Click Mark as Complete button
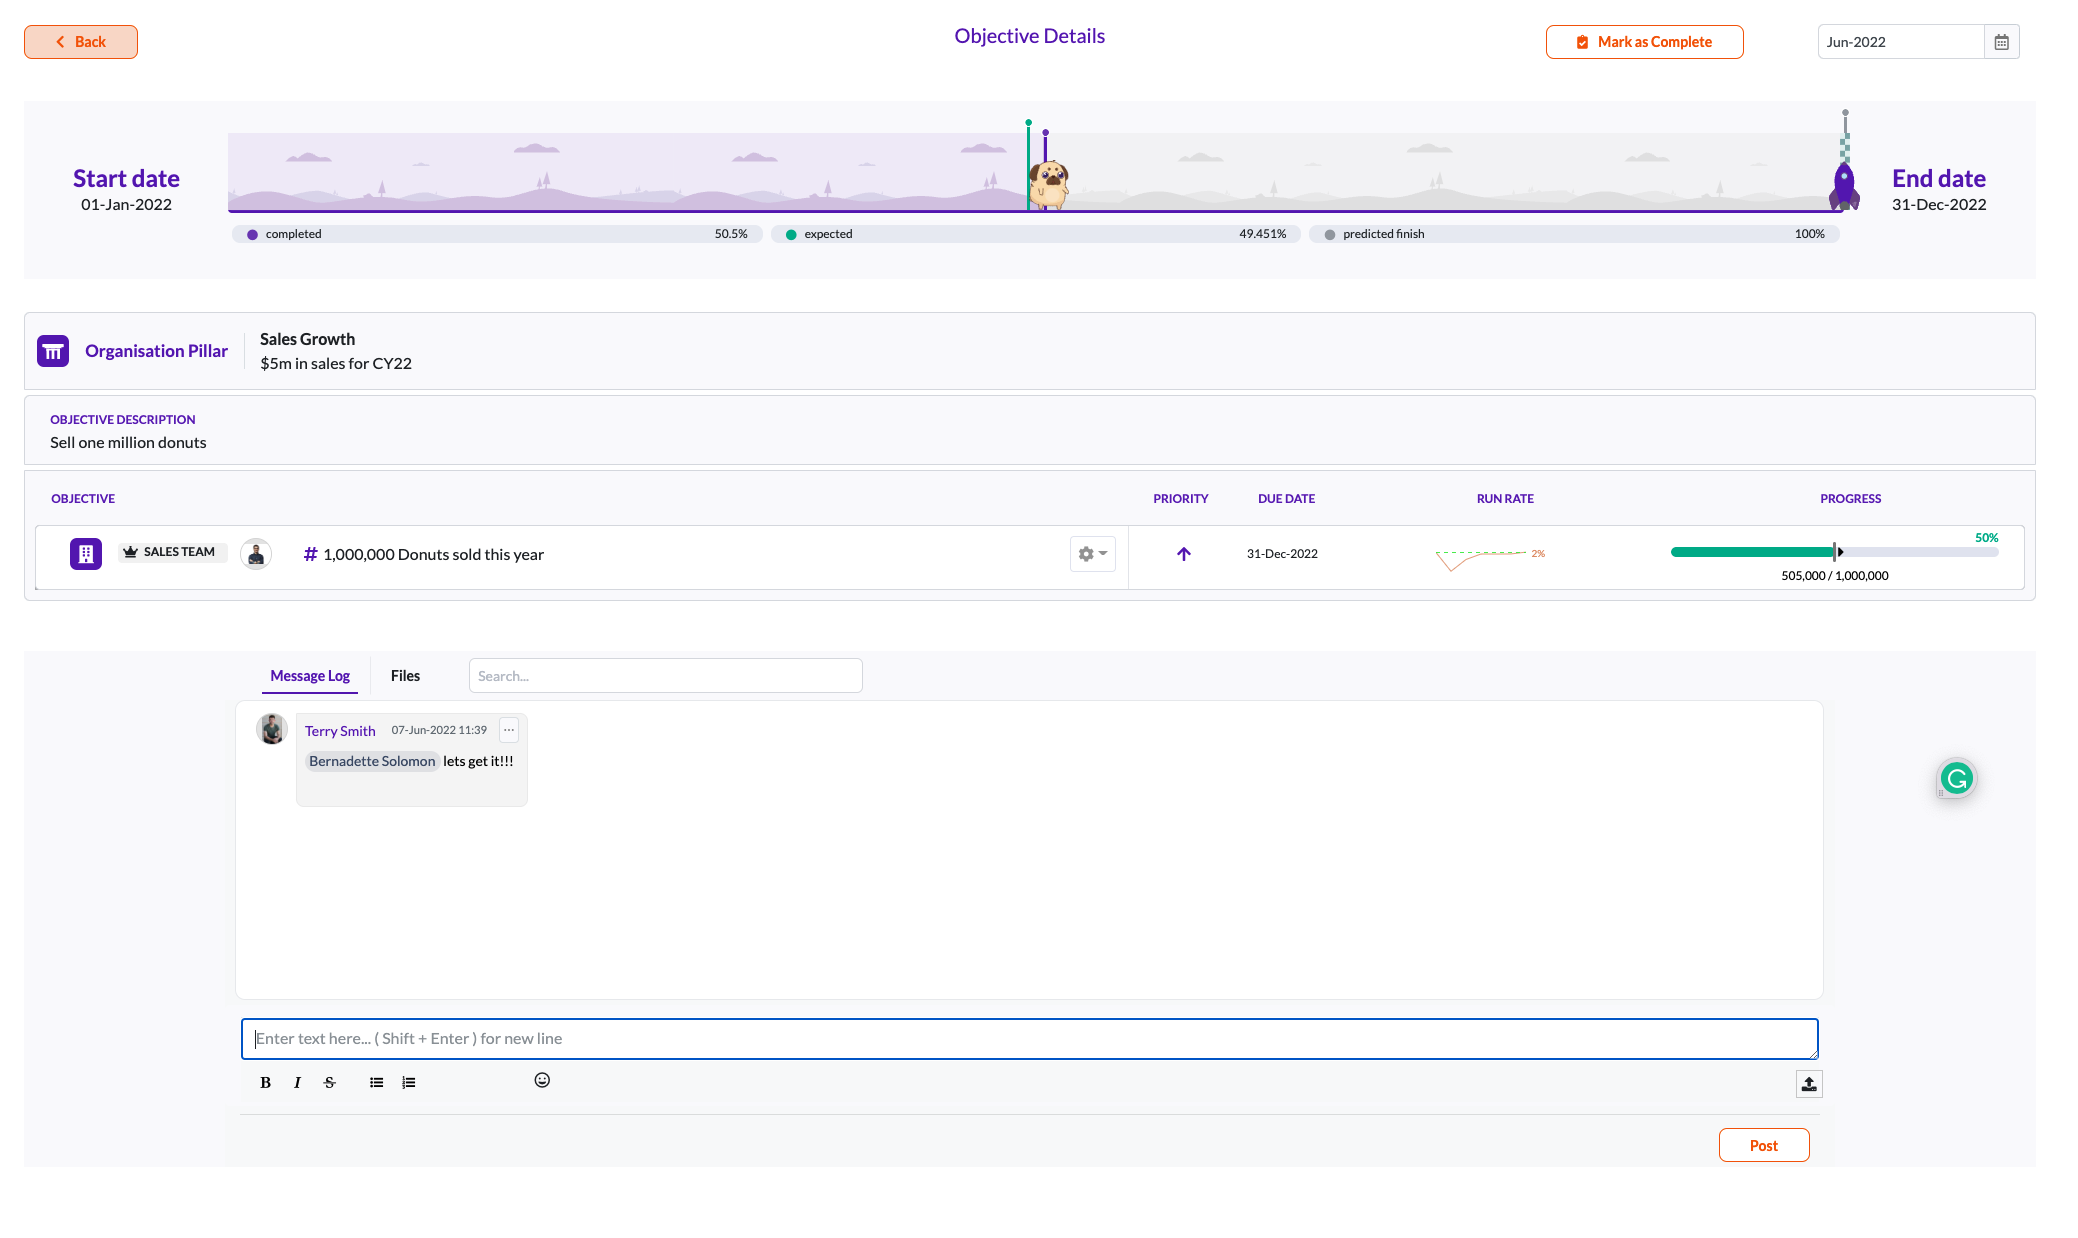Screen dimensions: 2078x1238 pos(1644,42)
